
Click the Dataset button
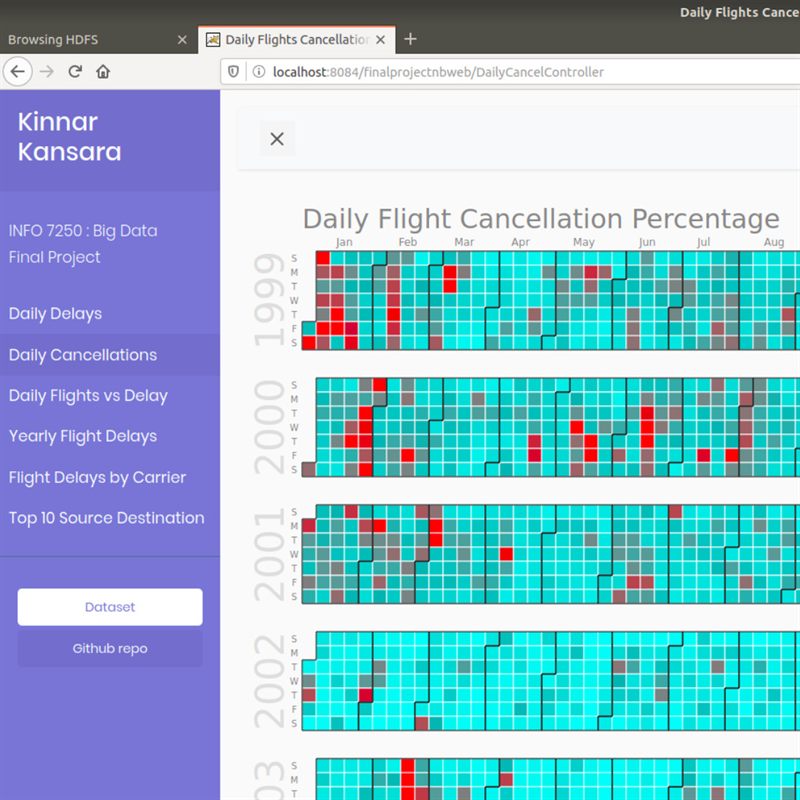(x=110, y=607)
